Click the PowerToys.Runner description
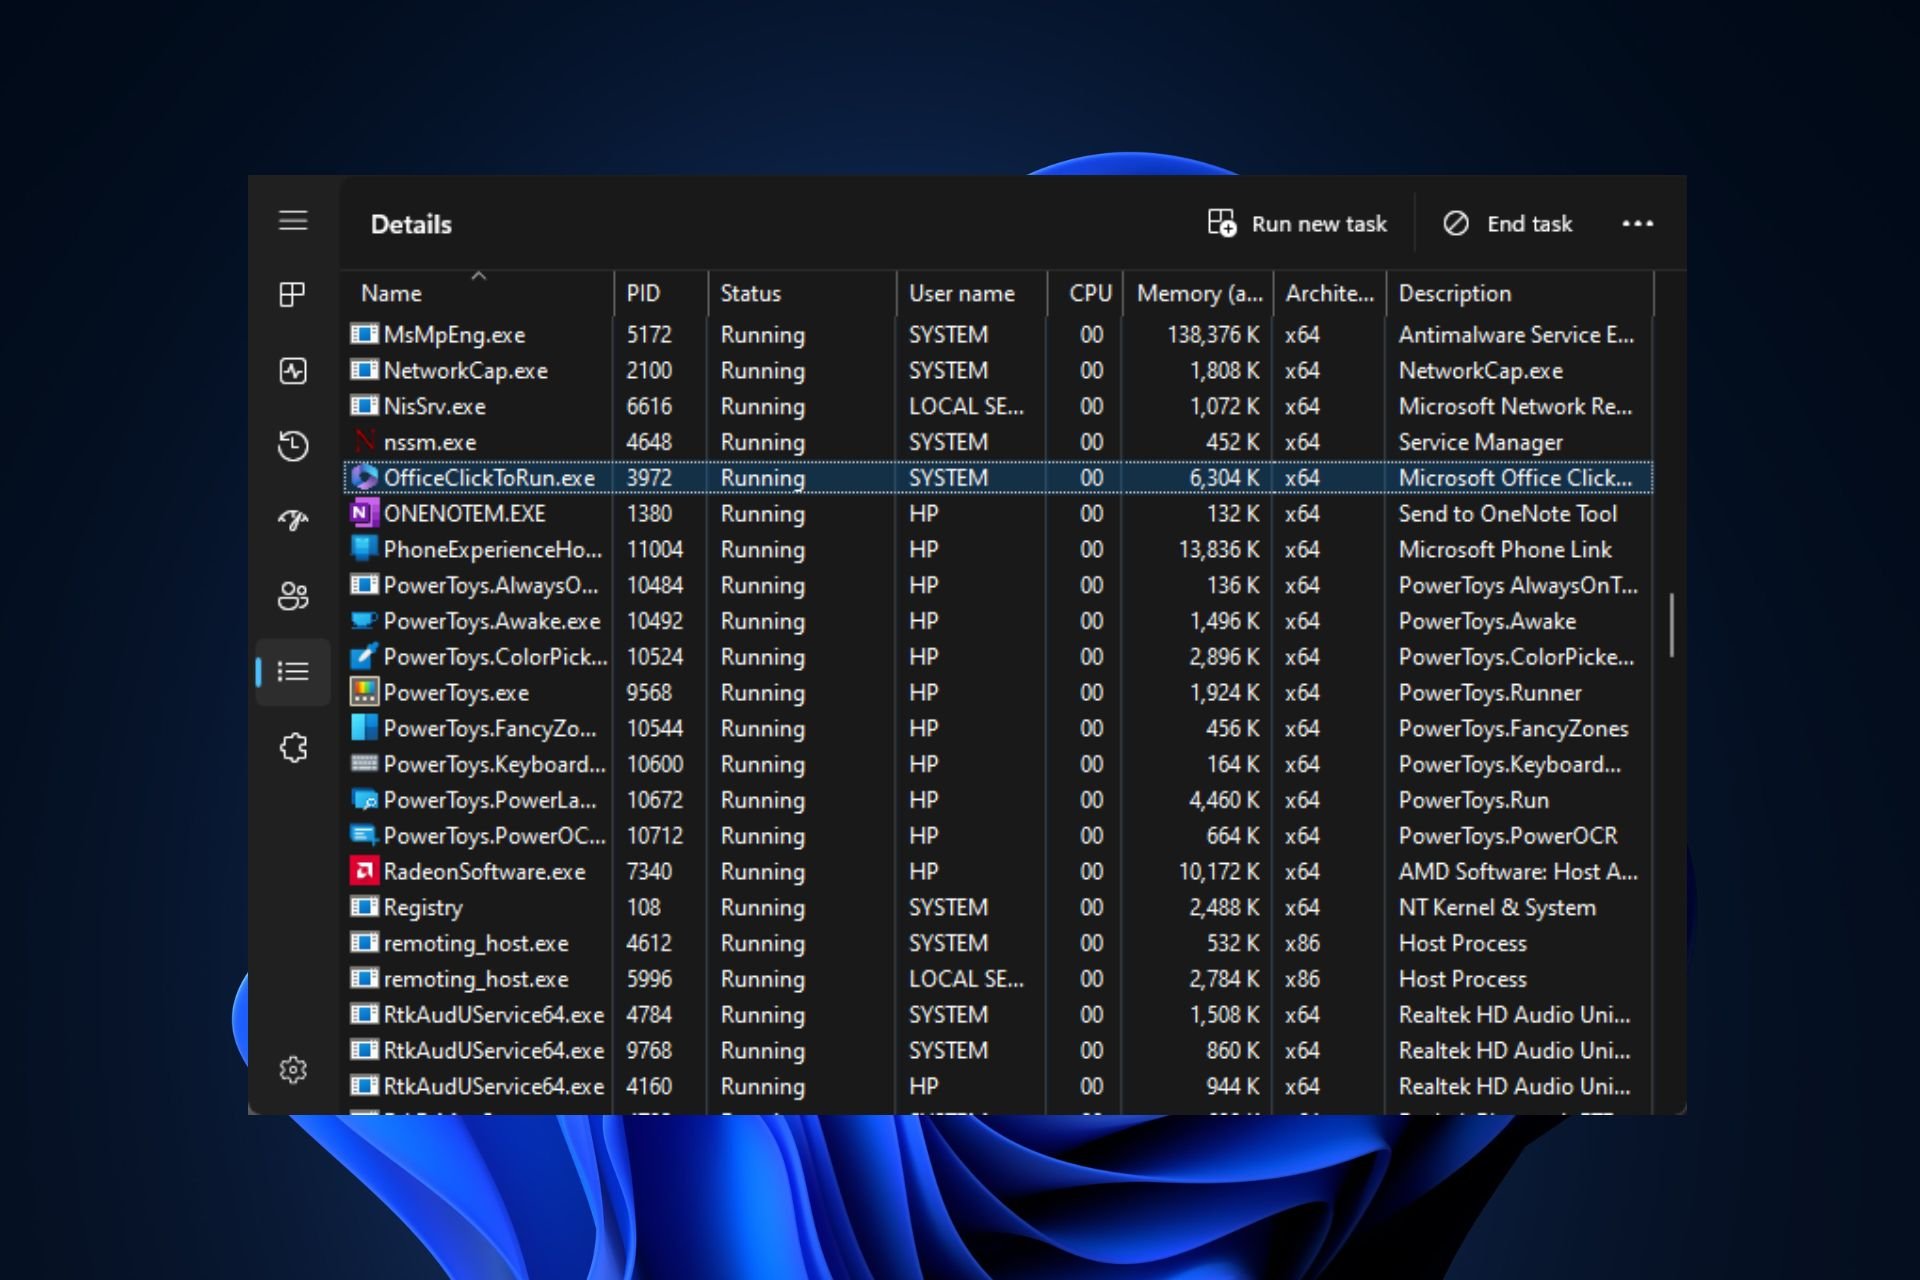Viewport: 1920px width, 1280px height. [1490, 693]
